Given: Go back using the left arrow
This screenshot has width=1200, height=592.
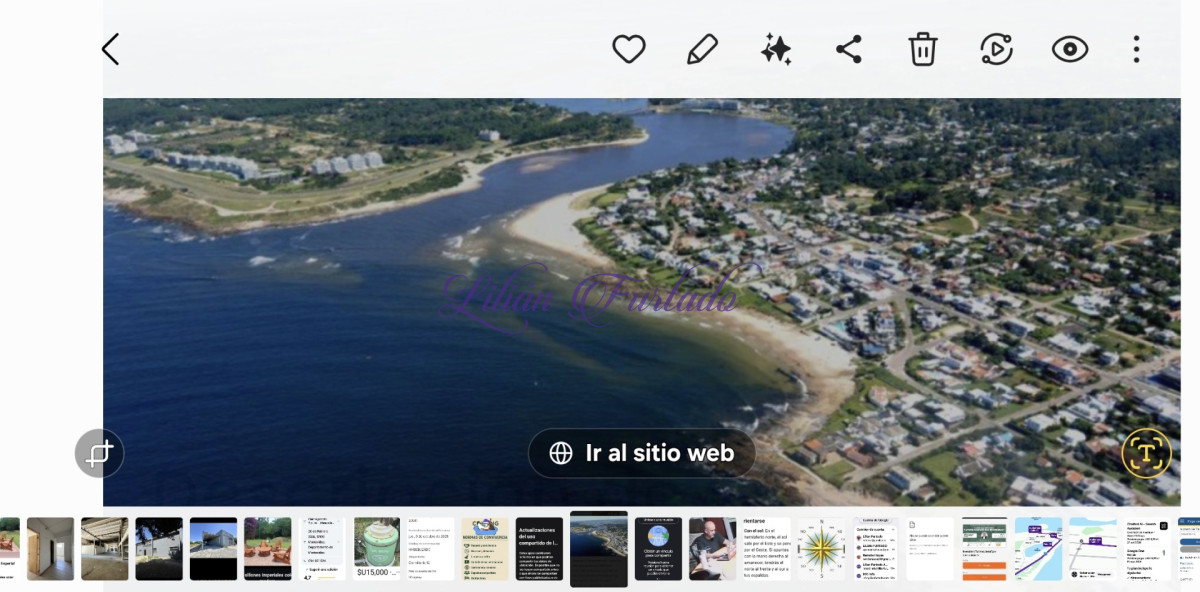Looking at the screenshot, I should coord(111,49).
